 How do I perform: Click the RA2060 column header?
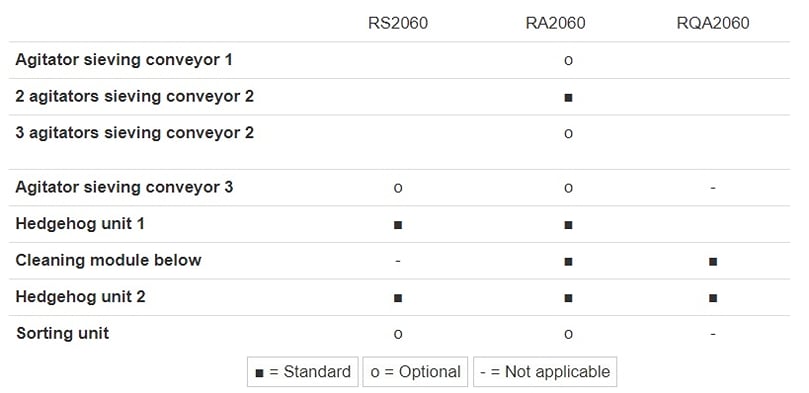click(555, 23)
